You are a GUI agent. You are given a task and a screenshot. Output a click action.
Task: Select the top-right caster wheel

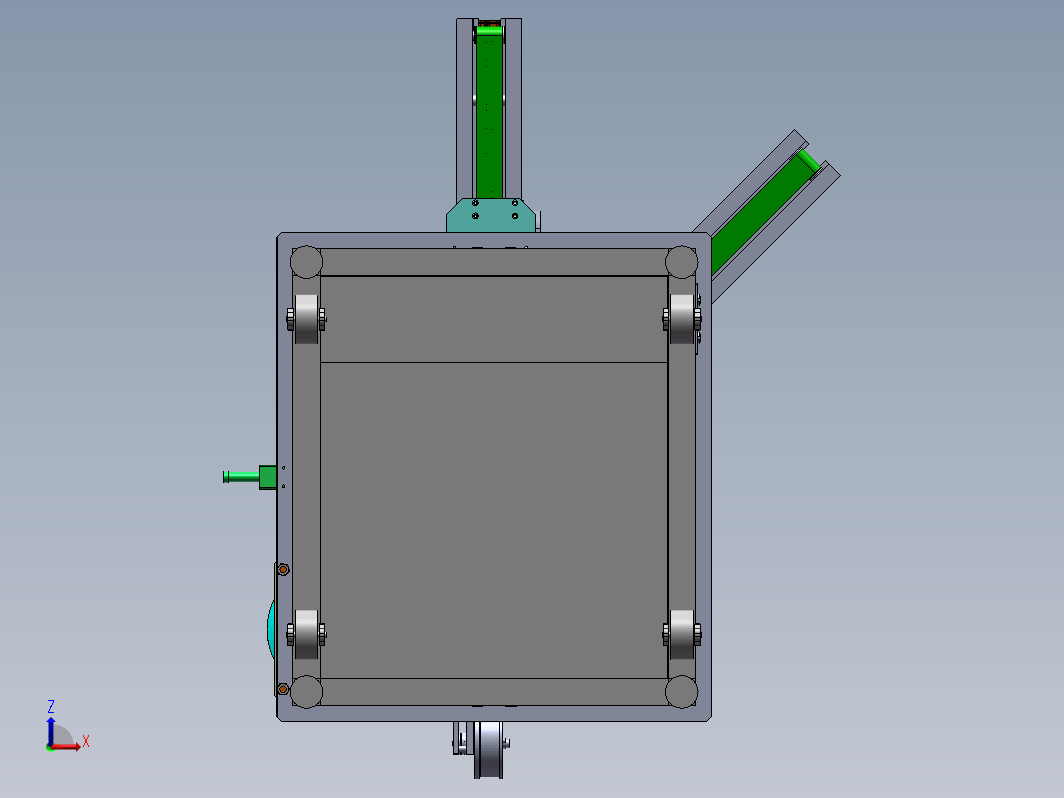coord(682,318)
